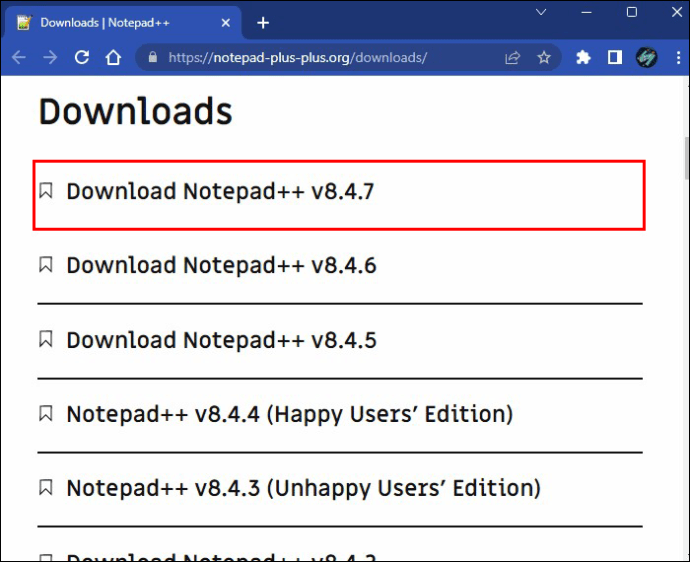
Task: Click the Notepad++ tab favicon
Action: pyautogui.click(x=24, y=22)
